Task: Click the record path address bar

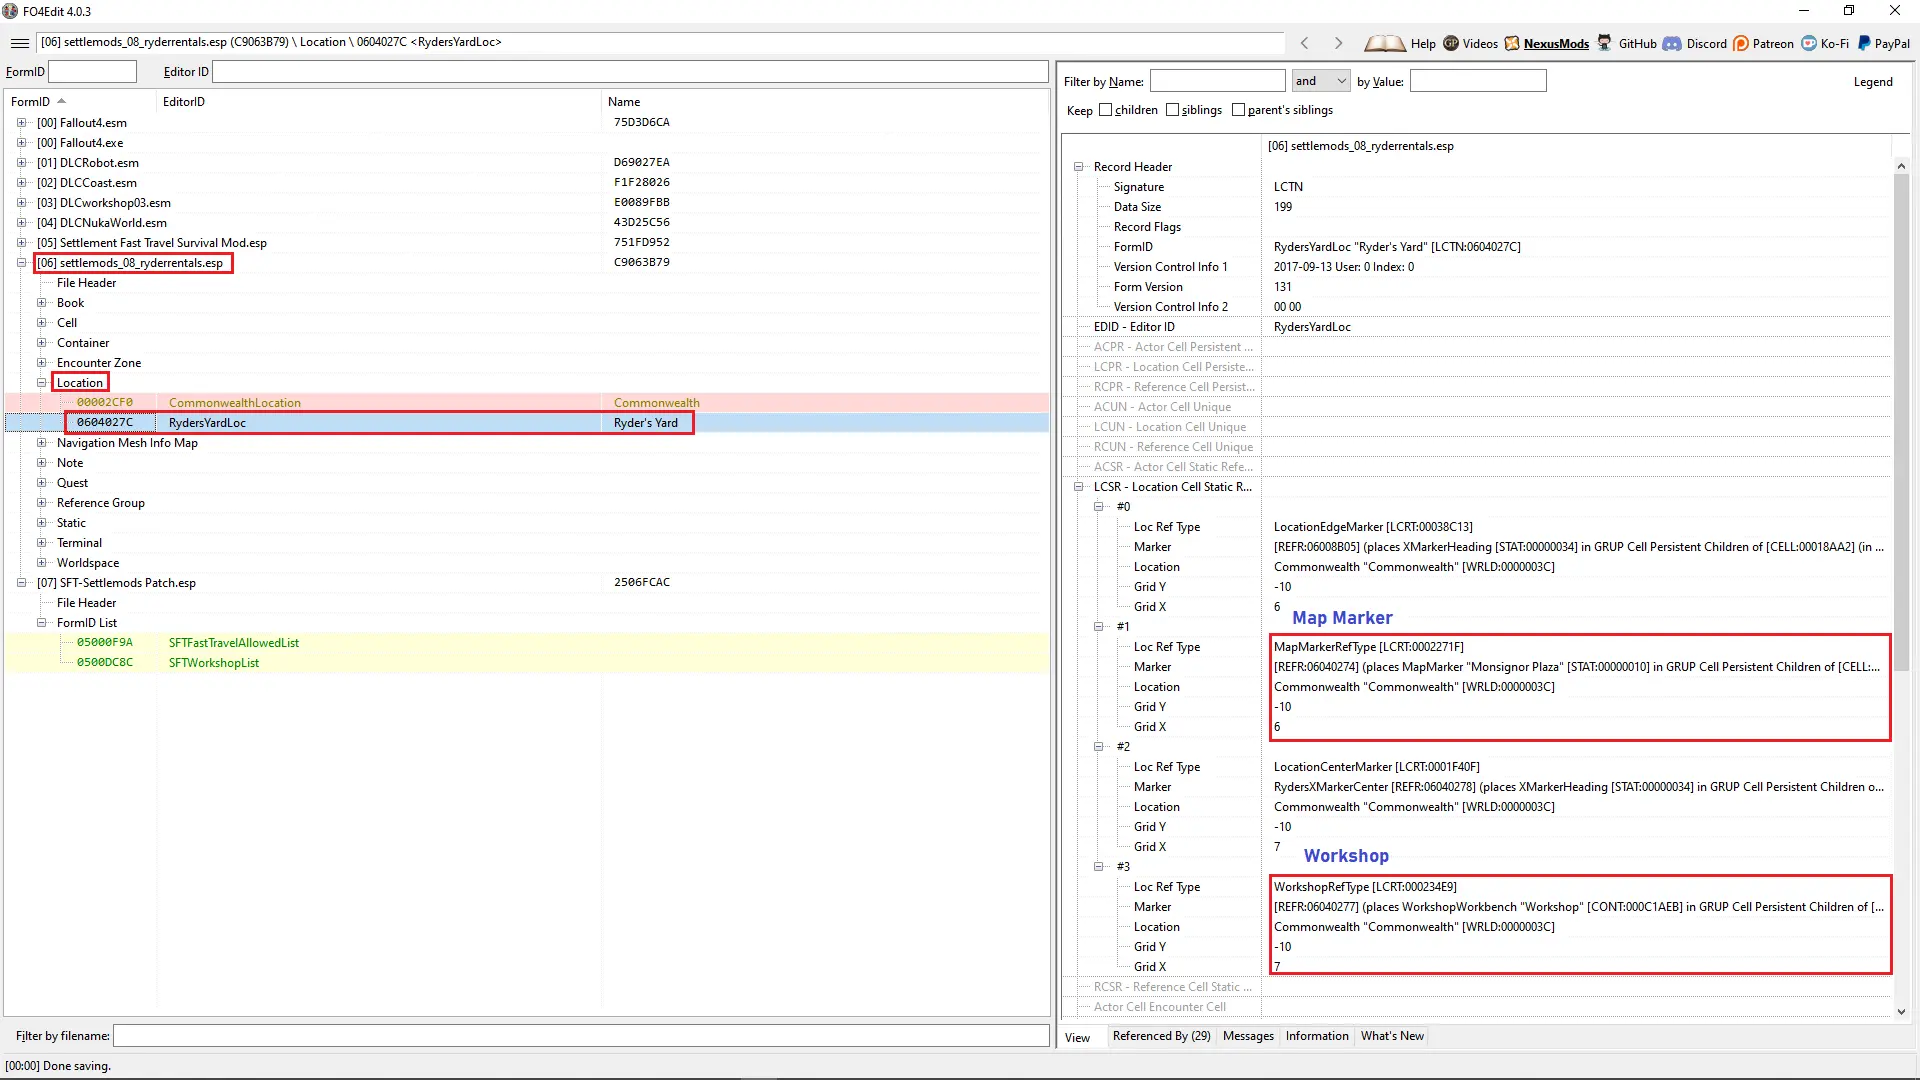Action: (x=660, y=42)
